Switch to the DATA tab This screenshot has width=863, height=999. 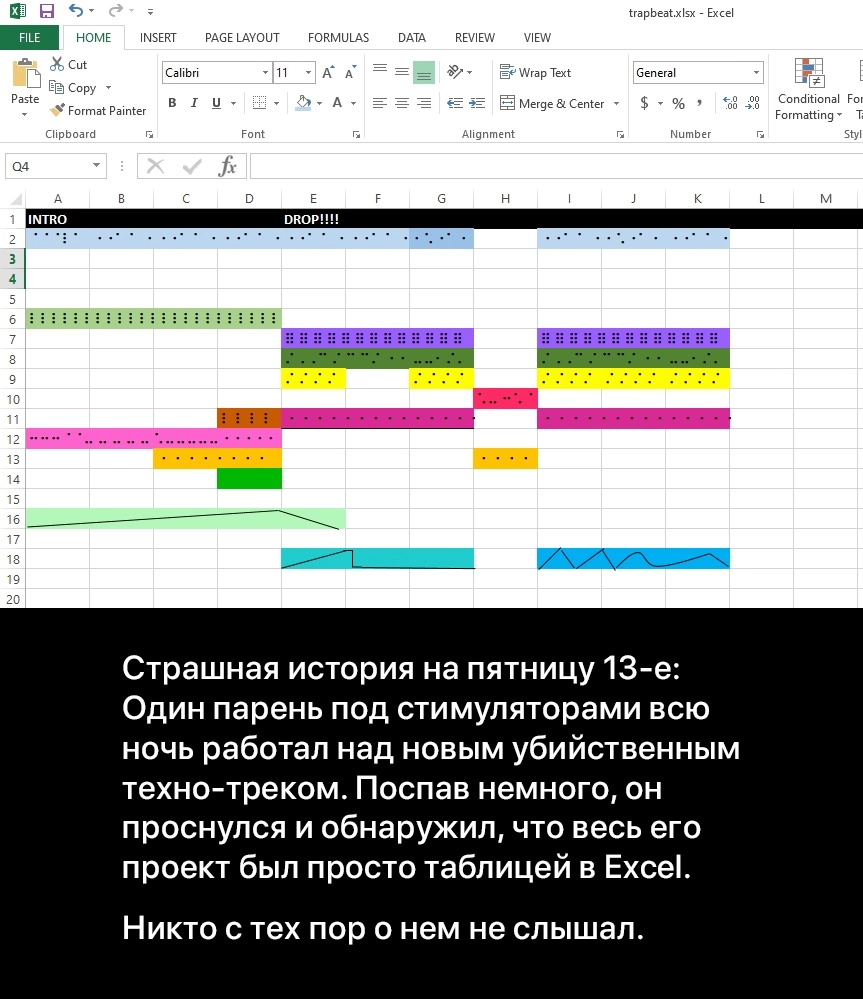(x=411, y=38)
